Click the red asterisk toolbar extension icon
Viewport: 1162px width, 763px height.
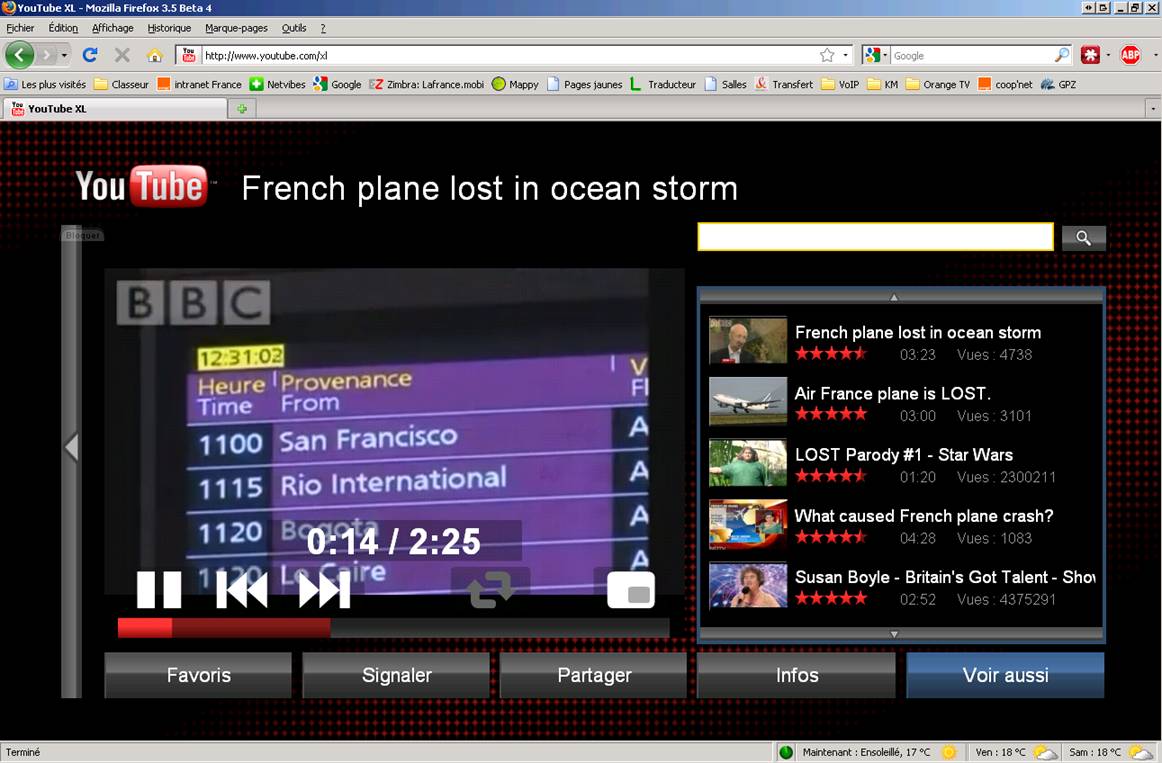click(x=1090, y=55)
